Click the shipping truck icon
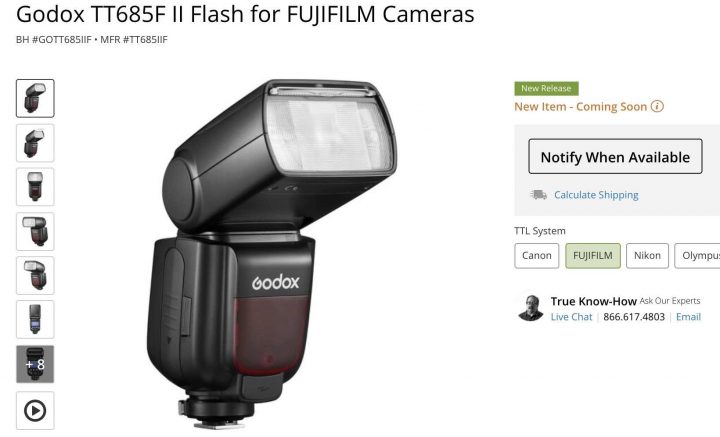The image size is (720, 437). tap(539, 195)
